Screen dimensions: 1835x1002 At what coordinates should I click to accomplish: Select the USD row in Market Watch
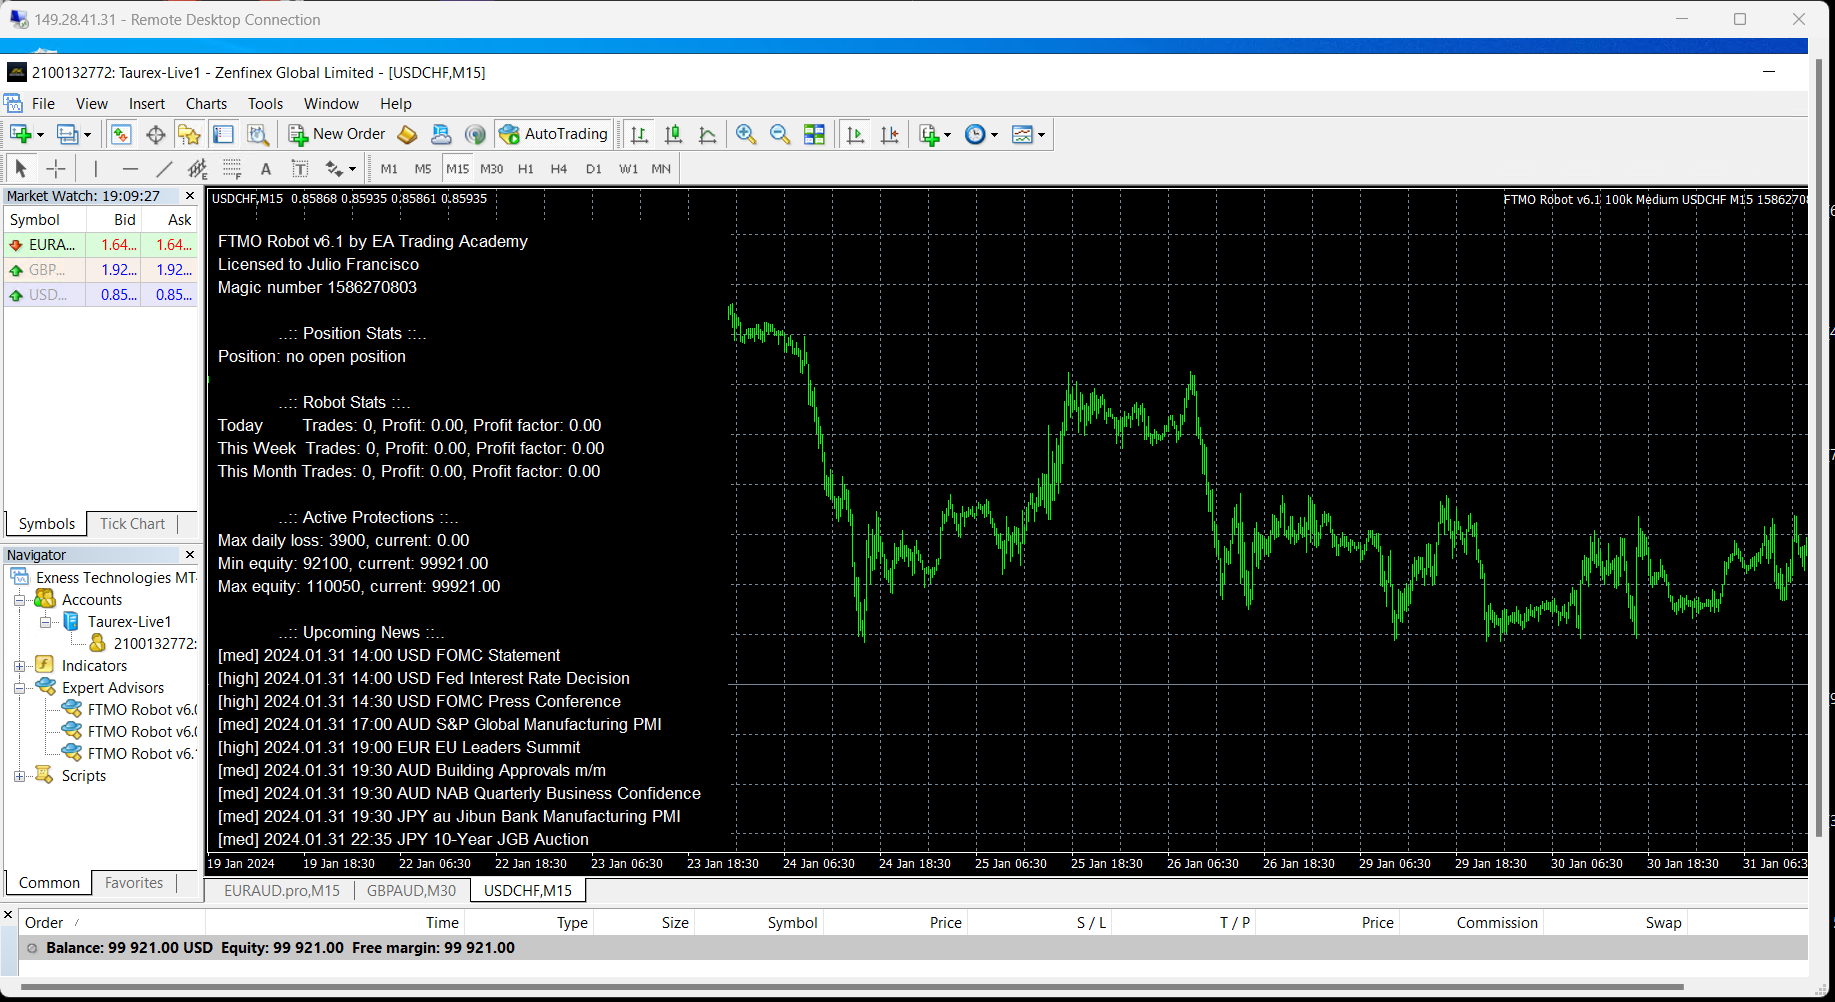coord(102,295)
